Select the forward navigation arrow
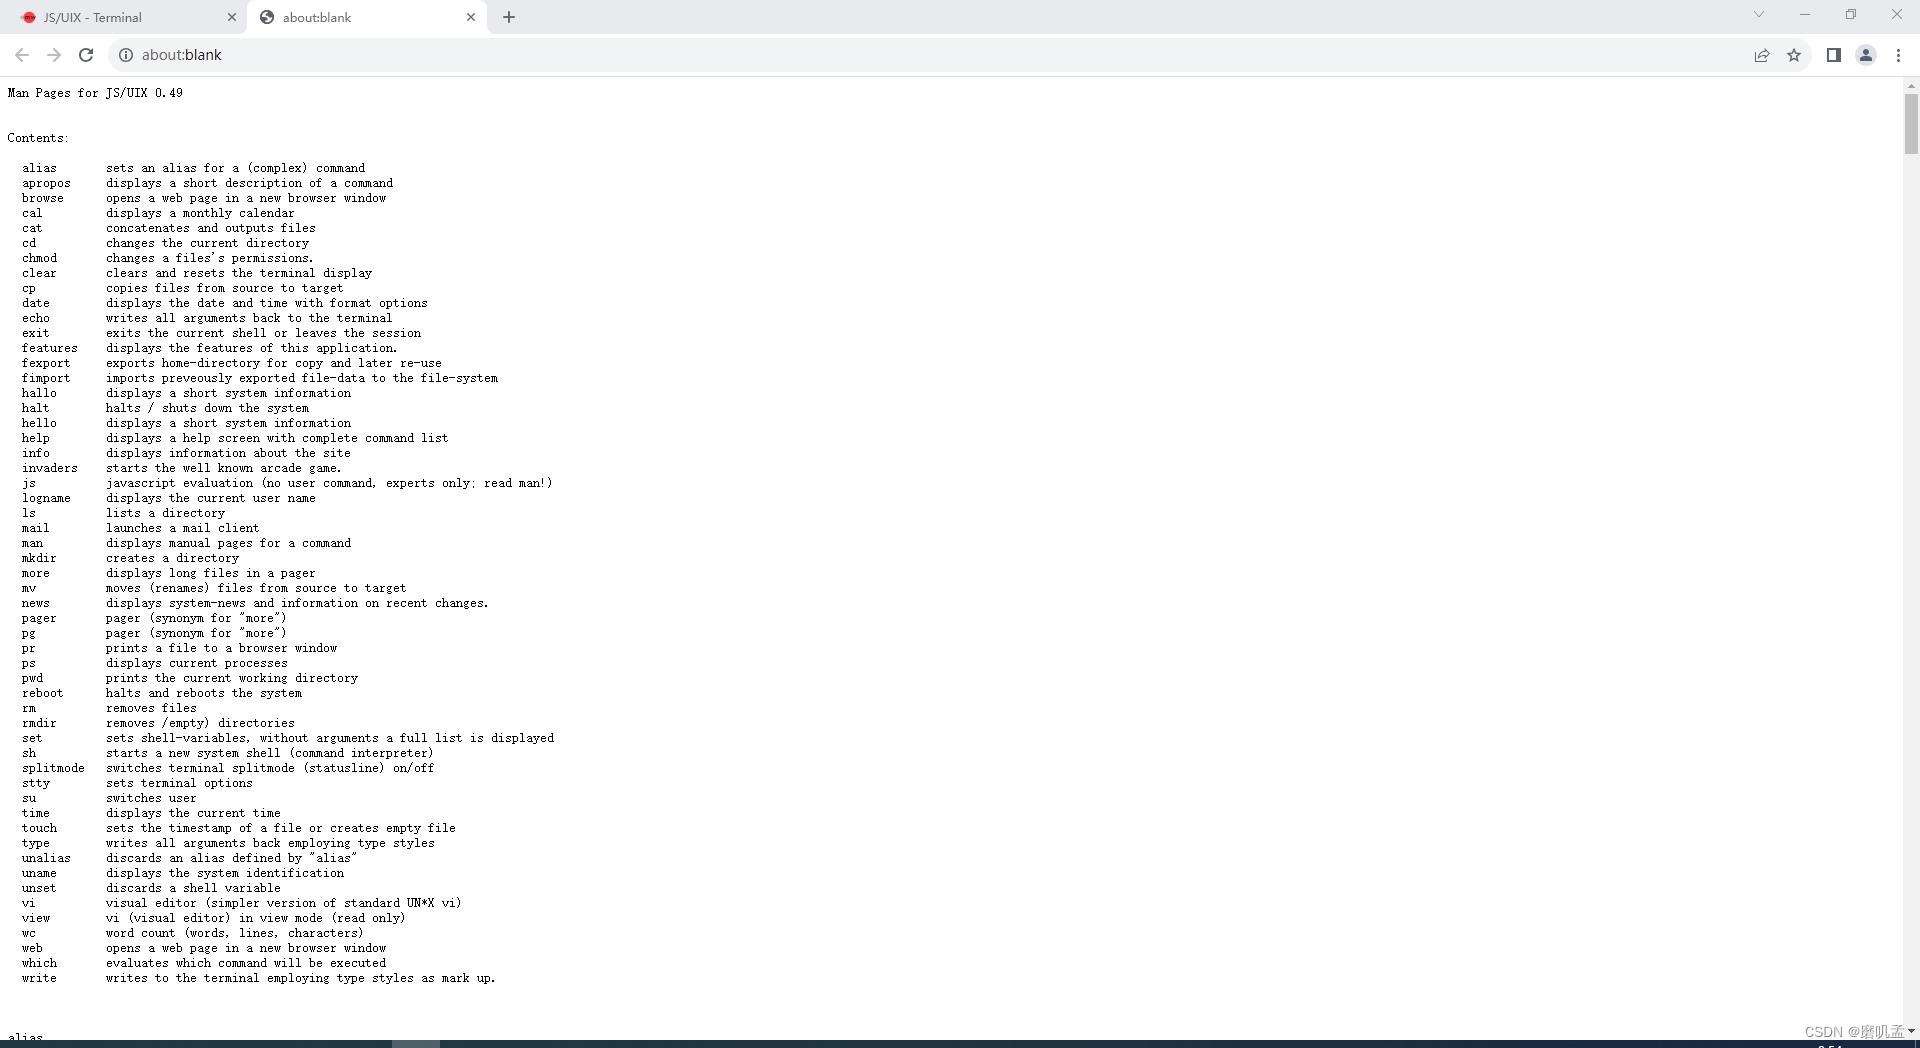 (x=54, y=55)
